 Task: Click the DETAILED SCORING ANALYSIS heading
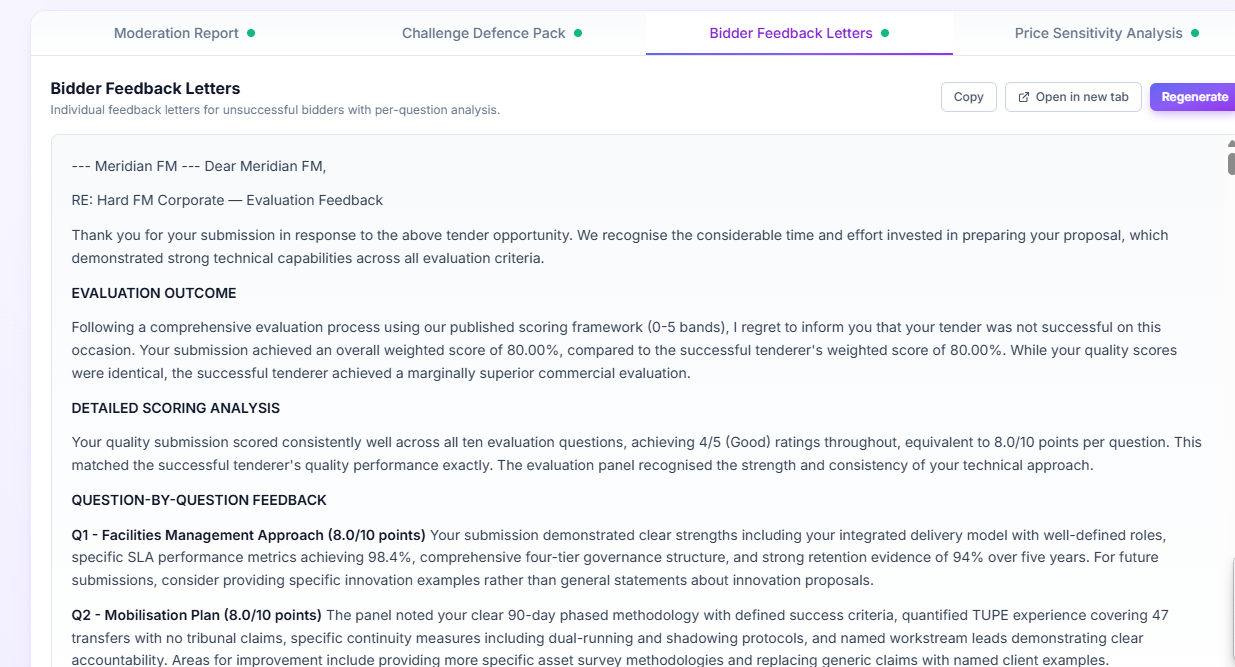pyautogui.click(x=175, y=408)
